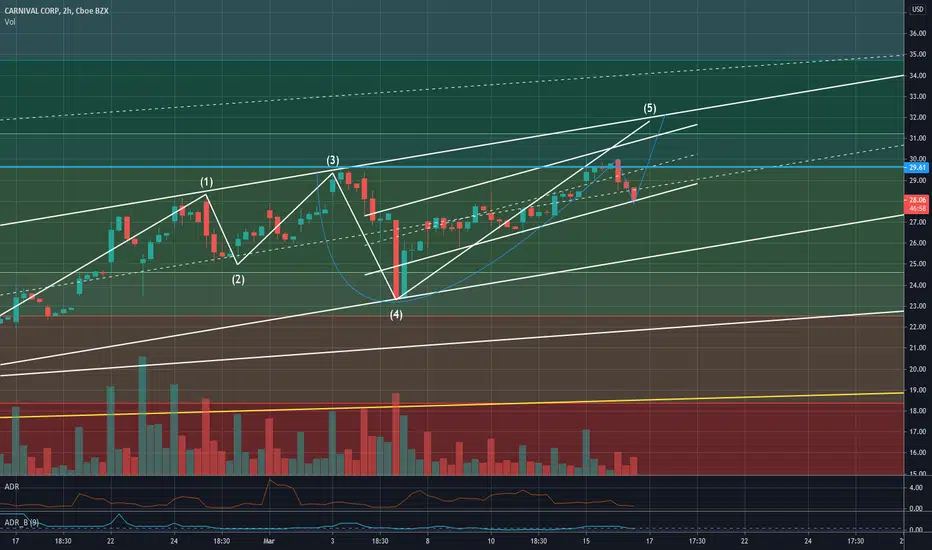Click the 21.00 price scale value

(x=917, y=347)
